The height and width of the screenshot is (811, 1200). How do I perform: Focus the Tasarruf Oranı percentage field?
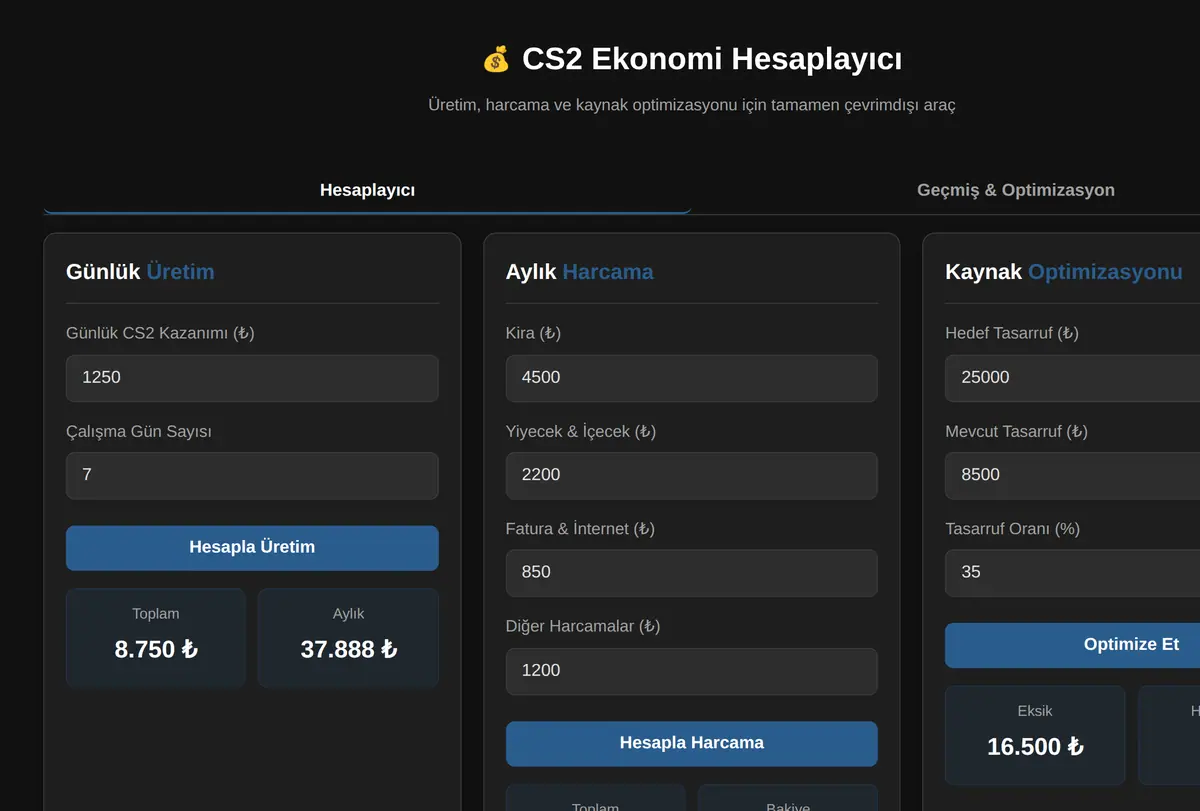click(x=1072, y=573)
